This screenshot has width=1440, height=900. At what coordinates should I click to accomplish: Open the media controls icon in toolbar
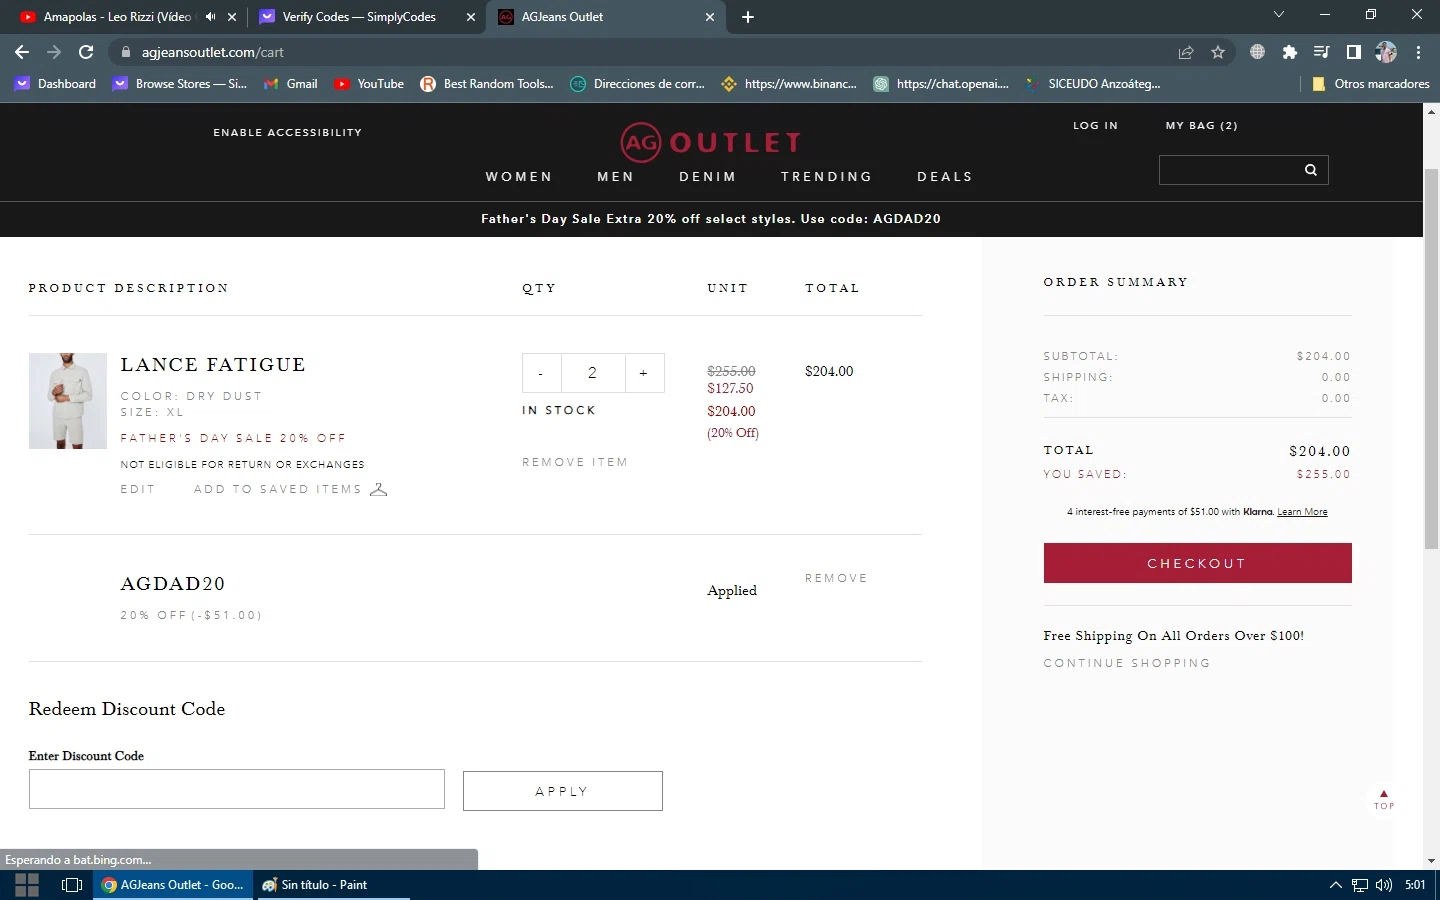coord(1322,52)
